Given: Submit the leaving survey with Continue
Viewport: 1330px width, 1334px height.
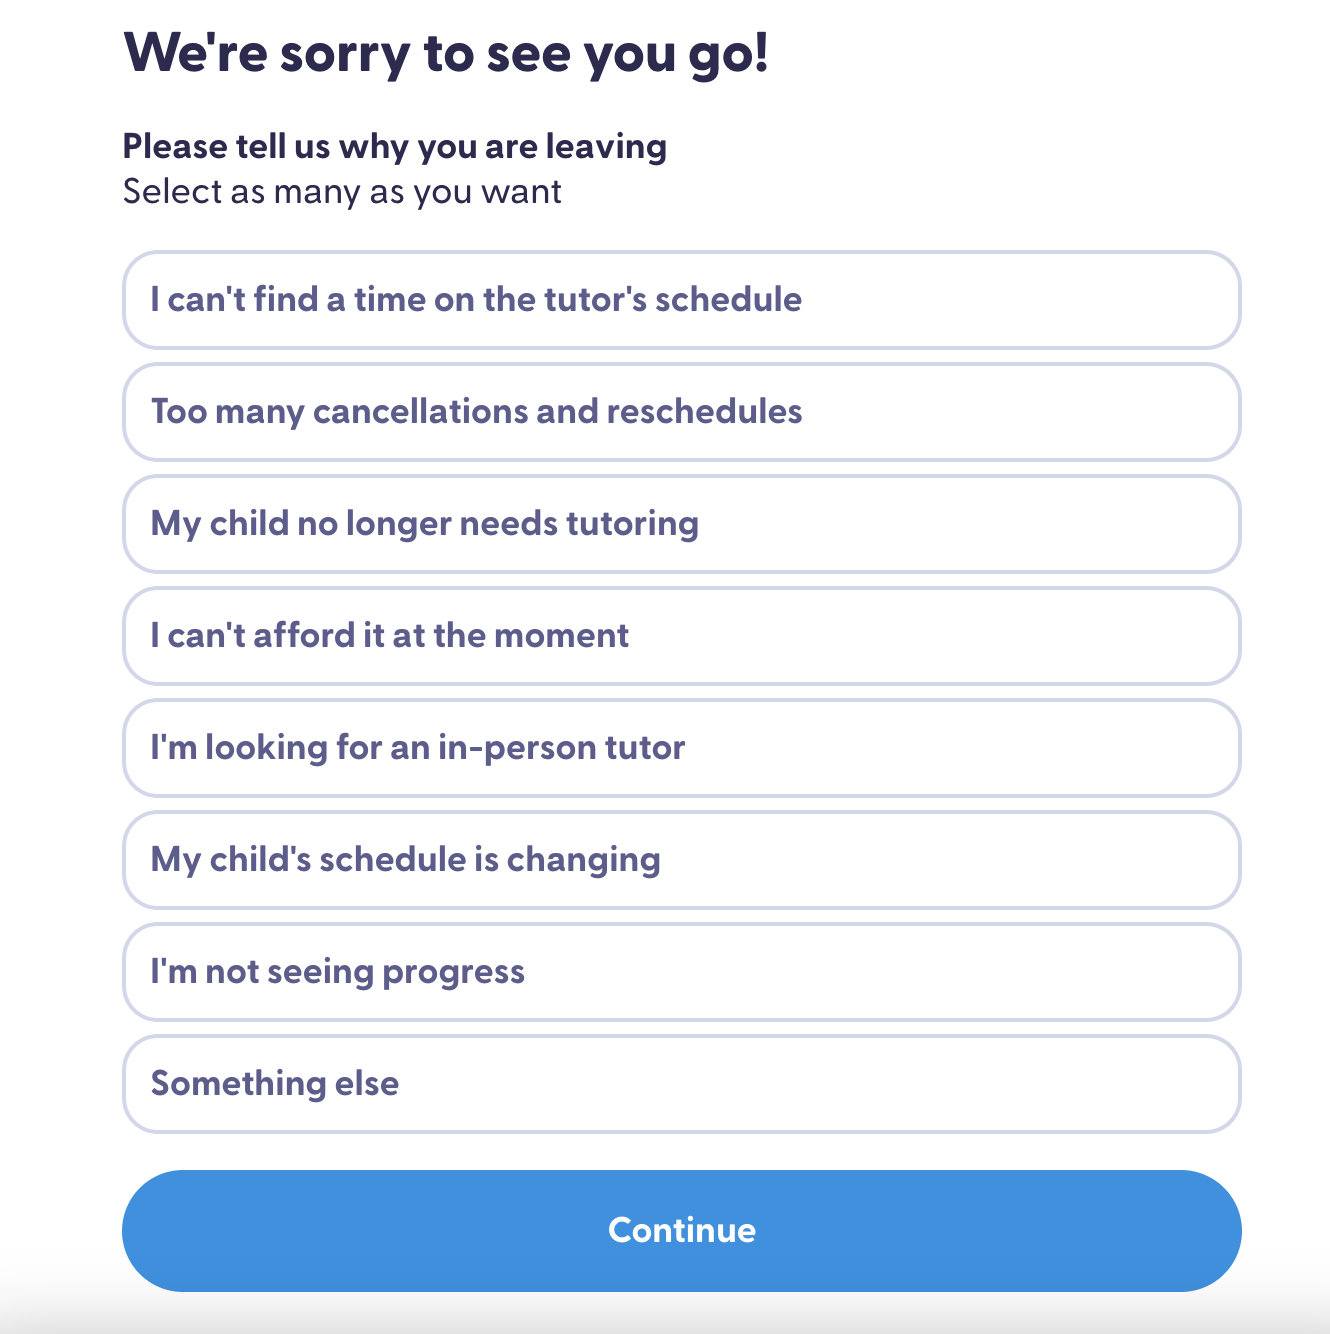Looking at the screenshot, I should (681, 1230).
